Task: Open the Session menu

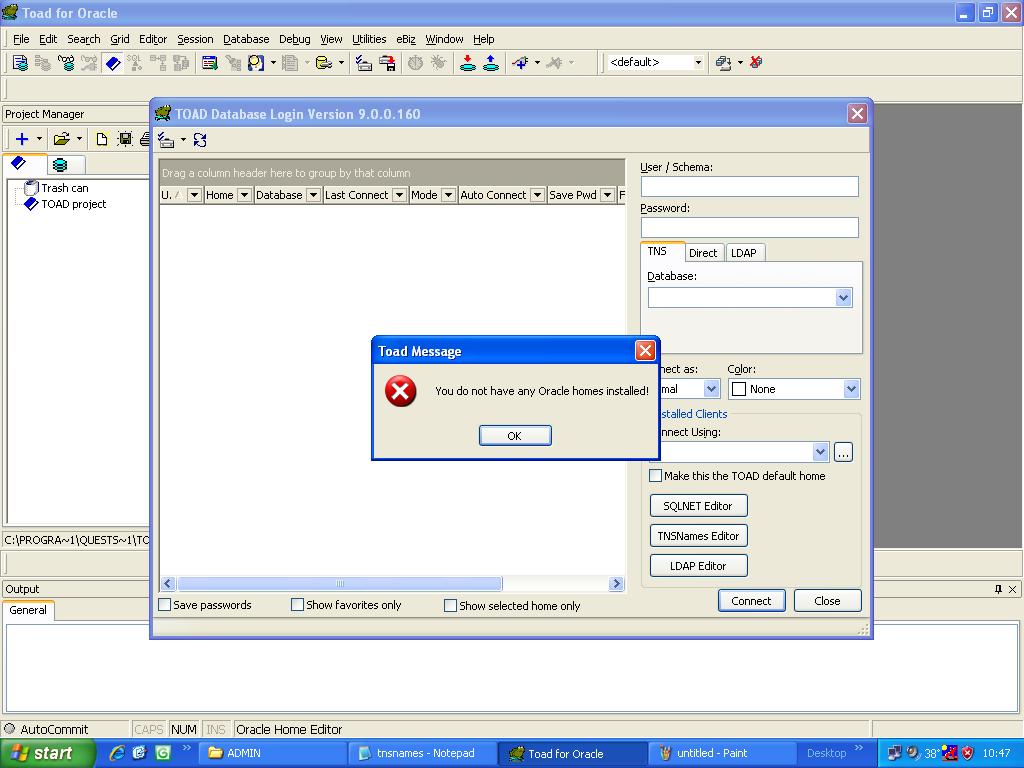Action: point(195,39)
